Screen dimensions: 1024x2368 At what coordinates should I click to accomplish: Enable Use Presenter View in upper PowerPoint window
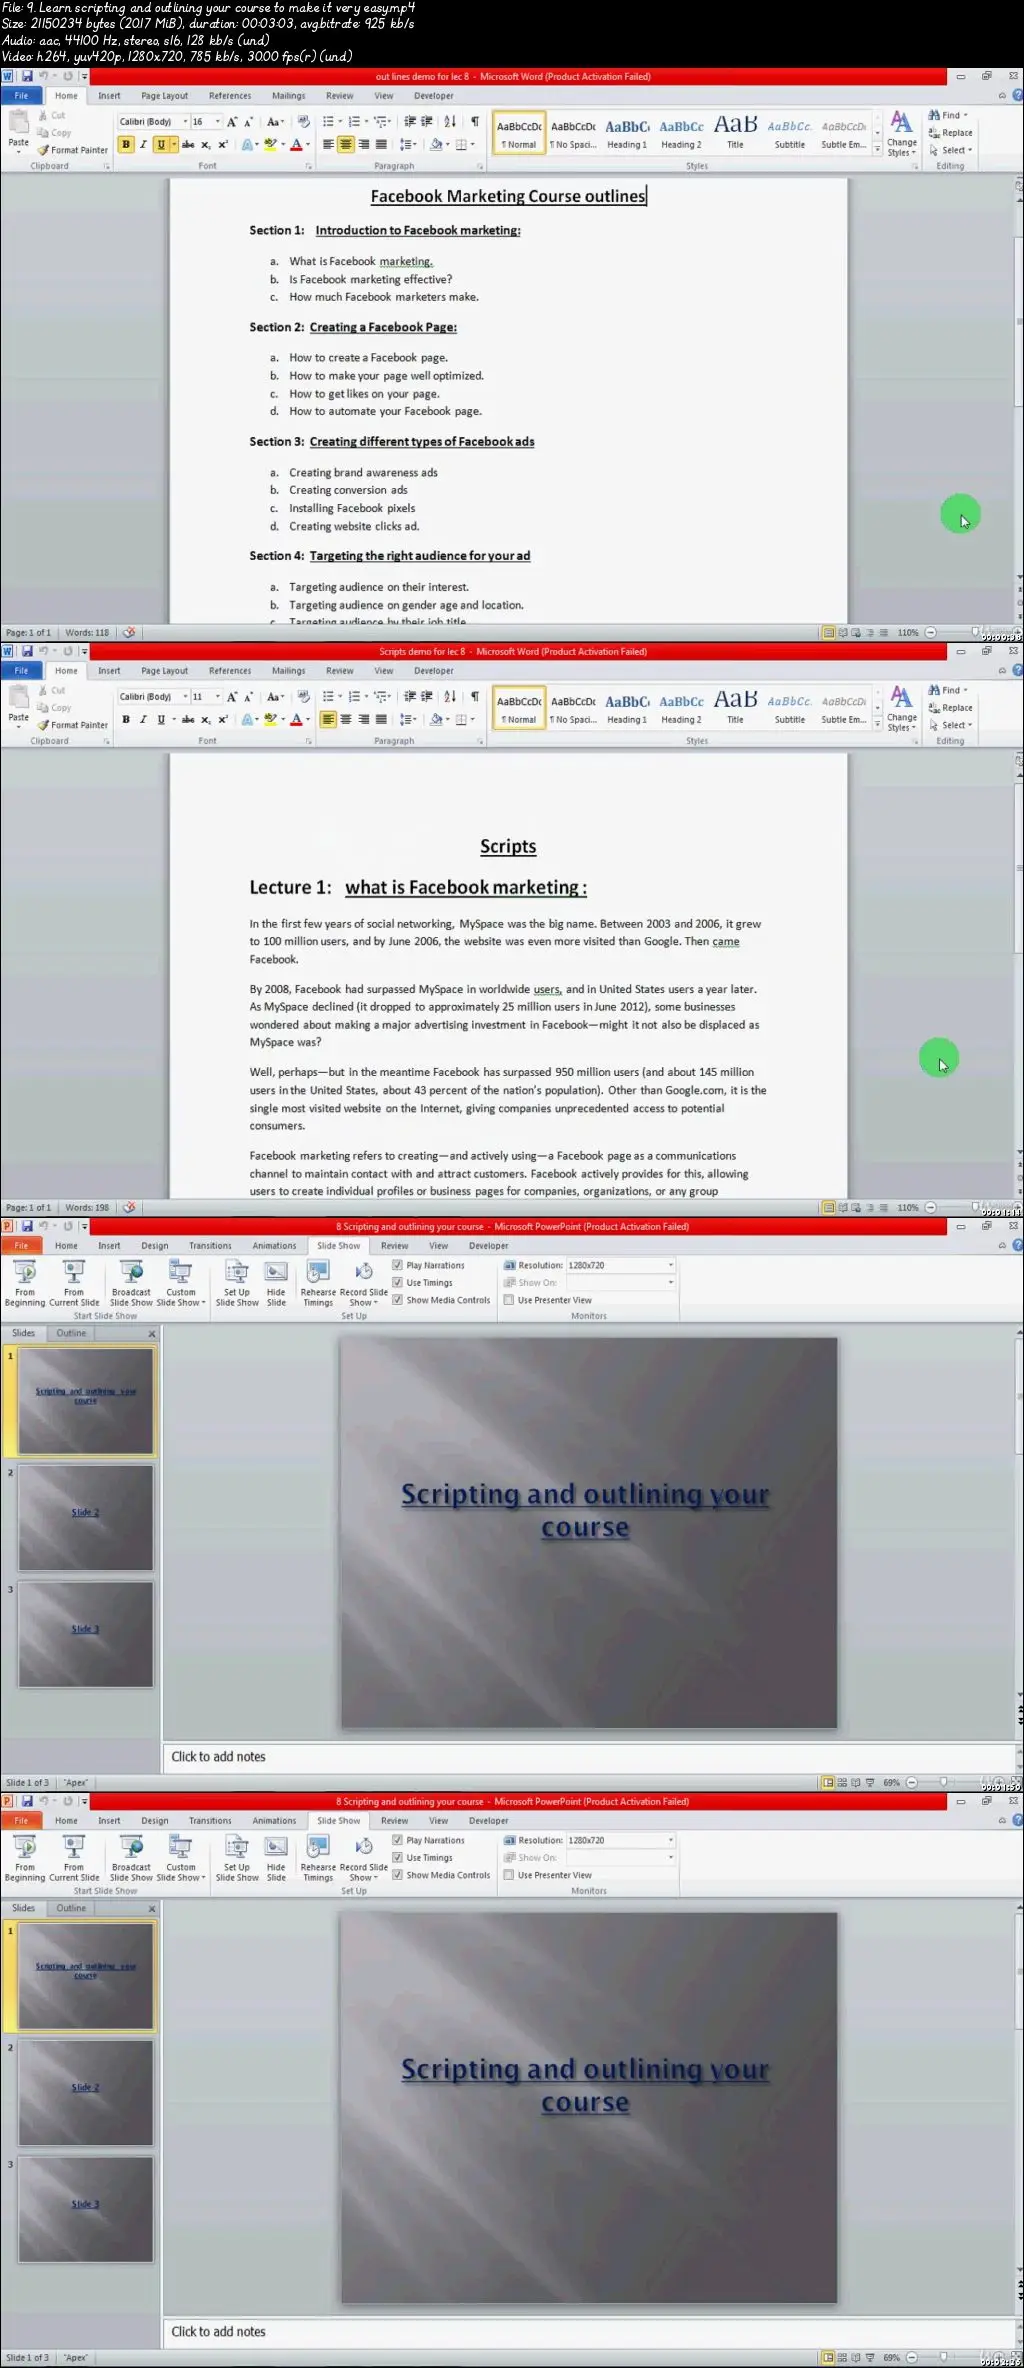[509, 1300]
